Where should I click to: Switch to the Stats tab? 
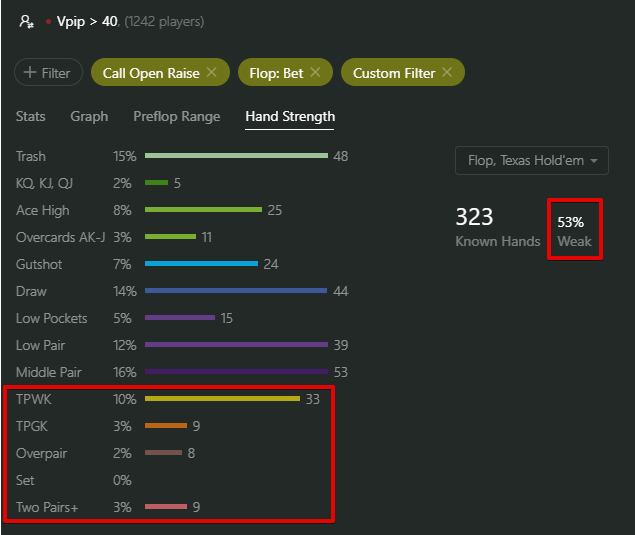30,117
